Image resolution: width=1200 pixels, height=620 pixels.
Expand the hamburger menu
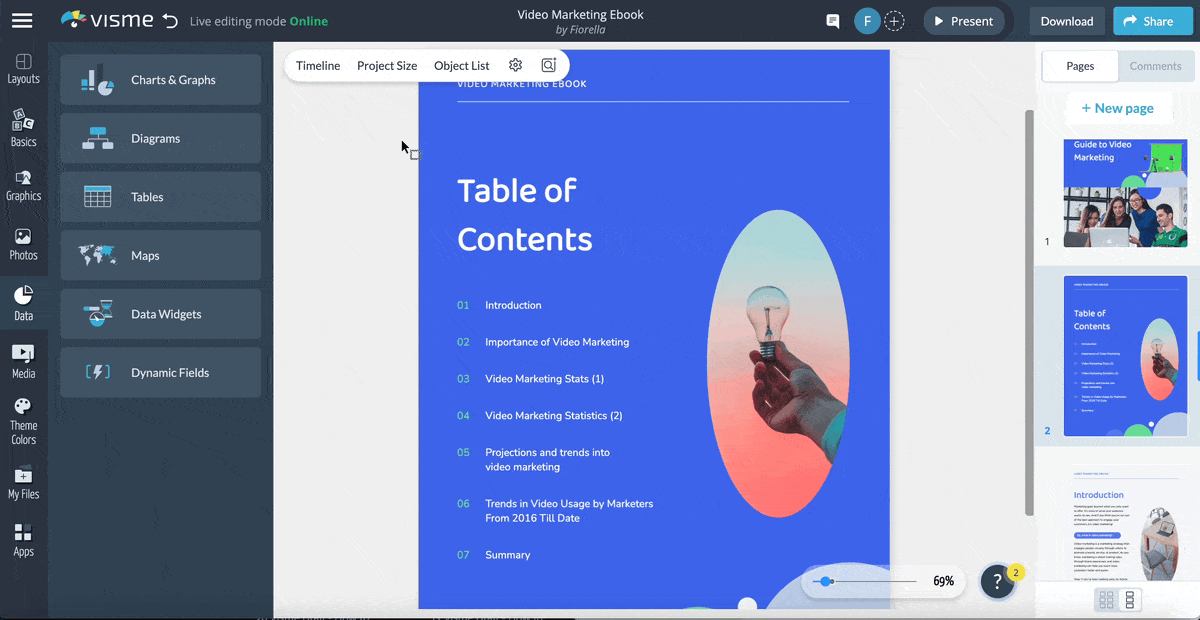(x=22, y=20)
